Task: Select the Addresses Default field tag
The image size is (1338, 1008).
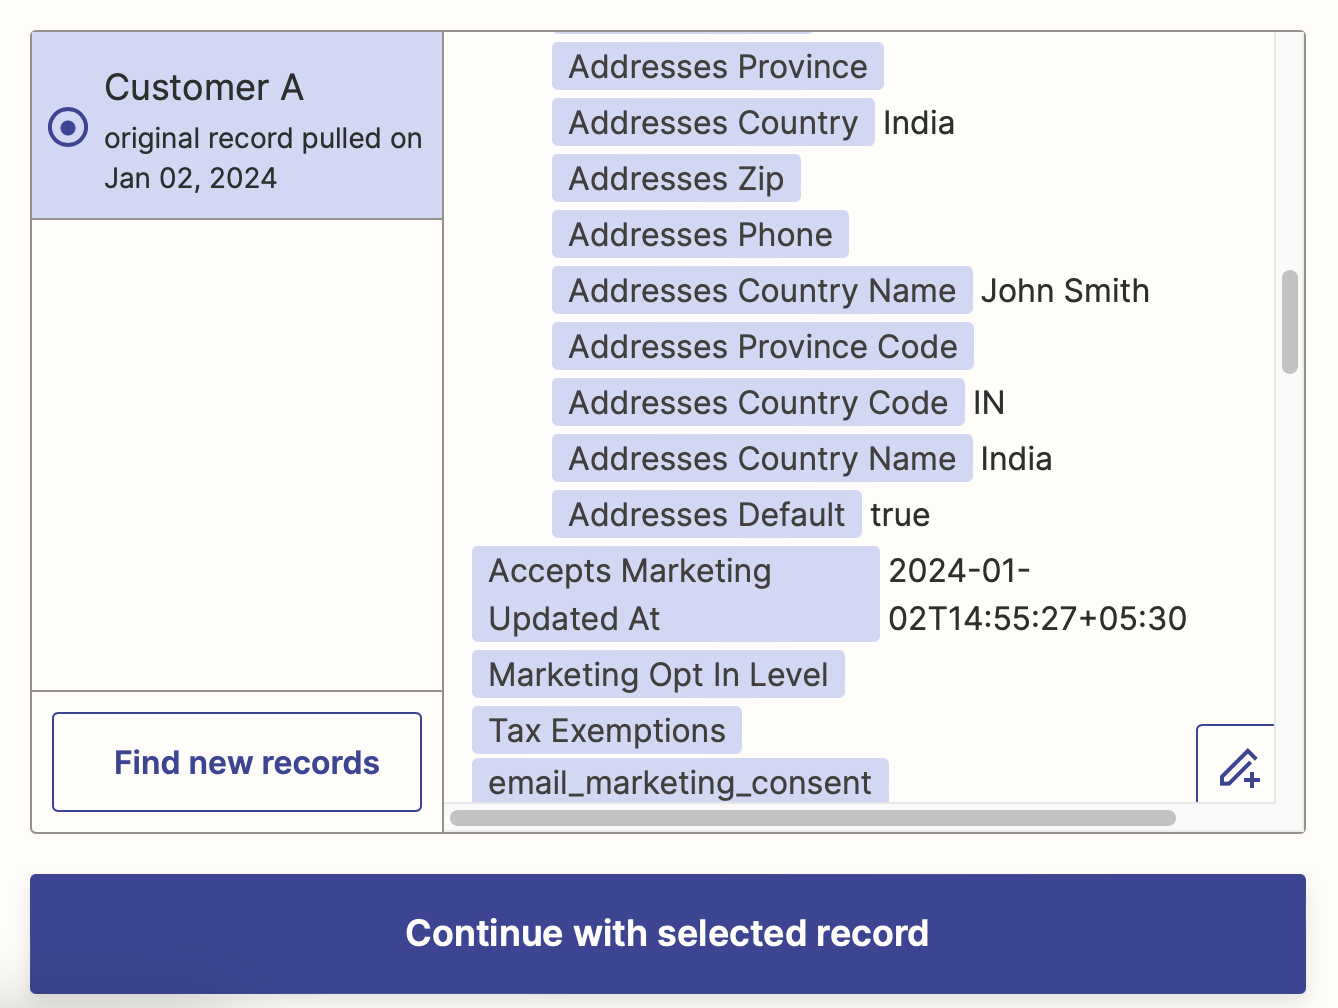Action: (707, 514)
